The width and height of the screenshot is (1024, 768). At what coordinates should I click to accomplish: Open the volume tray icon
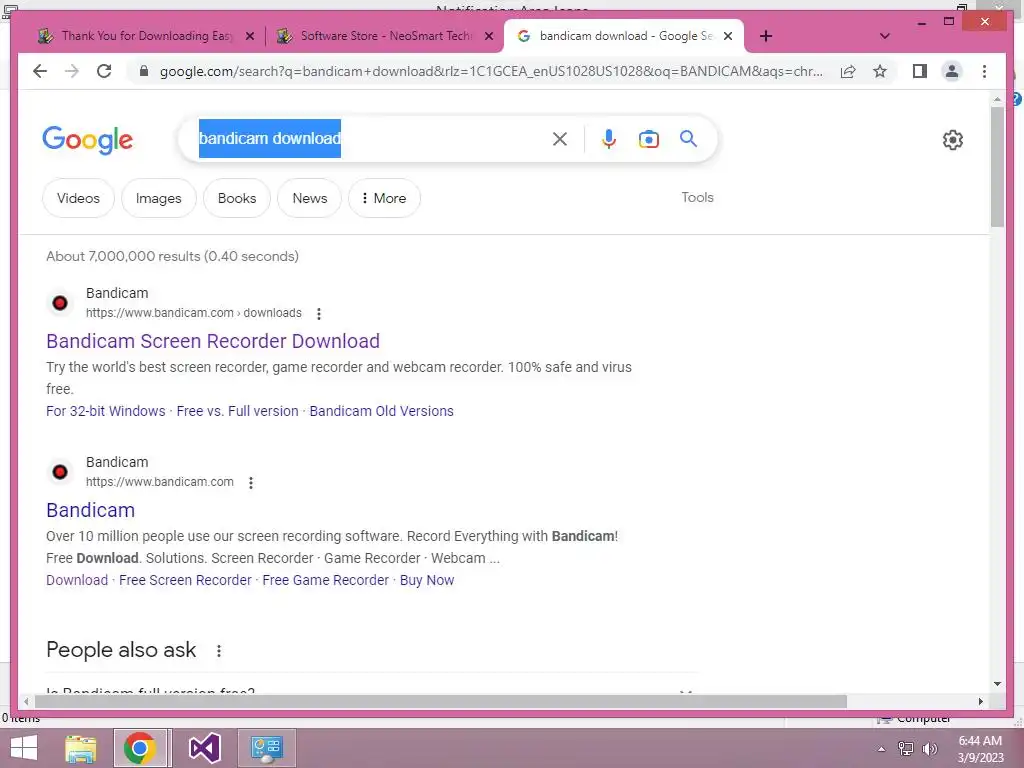coord(929,749)
